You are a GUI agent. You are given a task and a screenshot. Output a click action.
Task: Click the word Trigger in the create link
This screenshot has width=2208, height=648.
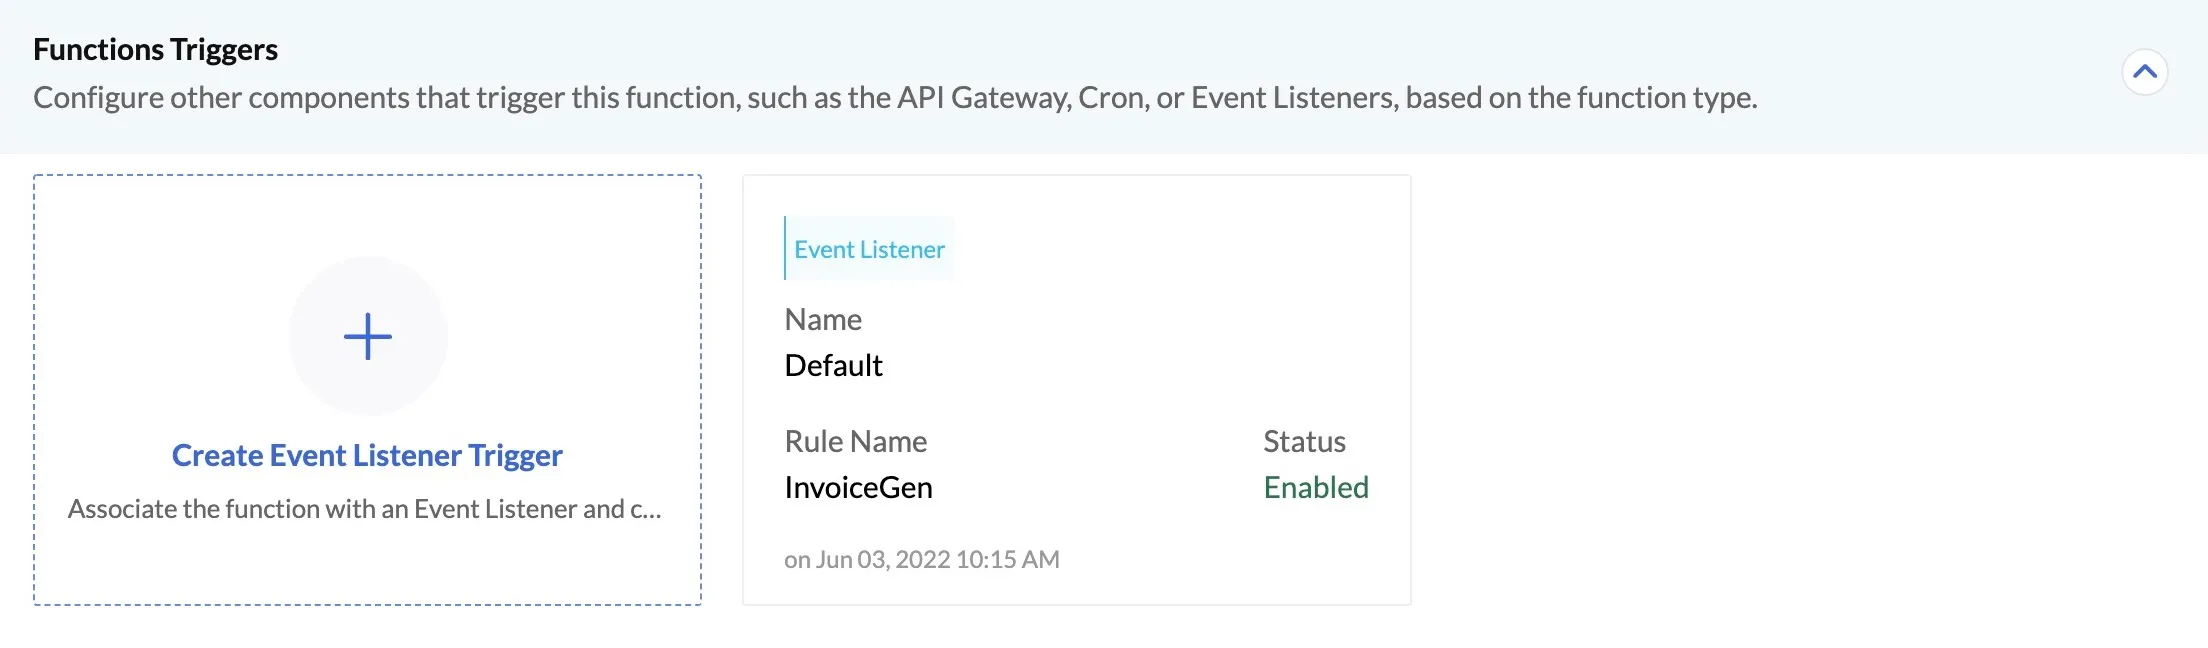pos(515,455)
